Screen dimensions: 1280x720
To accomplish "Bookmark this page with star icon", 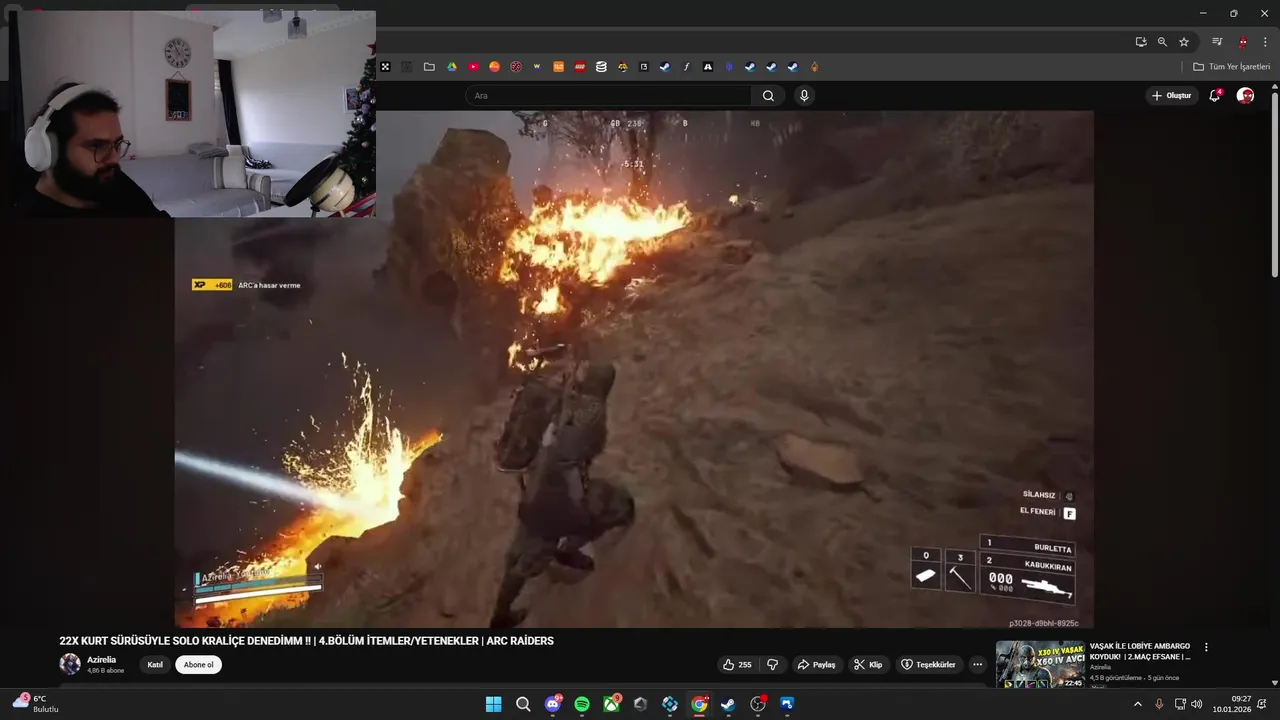I will pos(1184,42).
